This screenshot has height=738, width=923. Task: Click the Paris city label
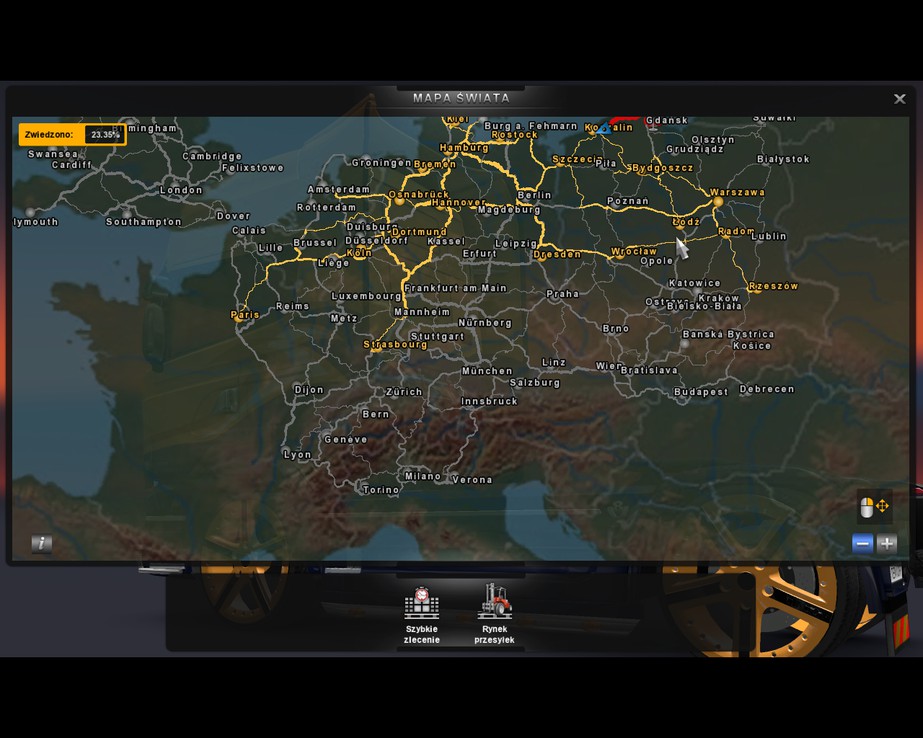pyautogui.click(x=245, y=315)
